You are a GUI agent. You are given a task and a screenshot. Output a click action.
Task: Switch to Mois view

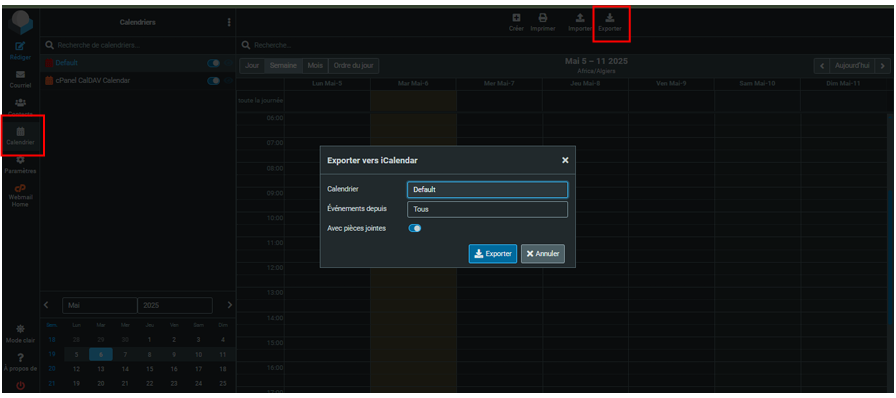[x=315, y=66]
